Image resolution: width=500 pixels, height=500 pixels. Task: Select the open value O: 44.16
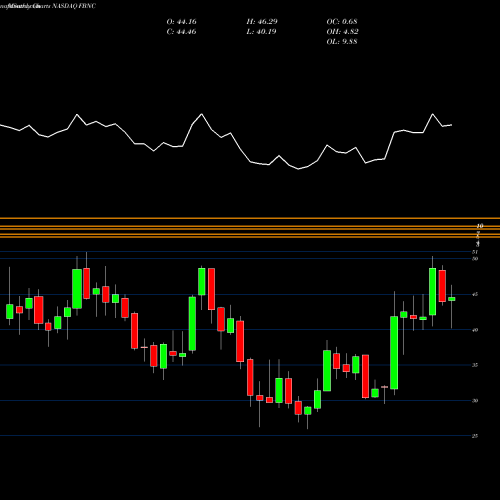pos(181,22)
